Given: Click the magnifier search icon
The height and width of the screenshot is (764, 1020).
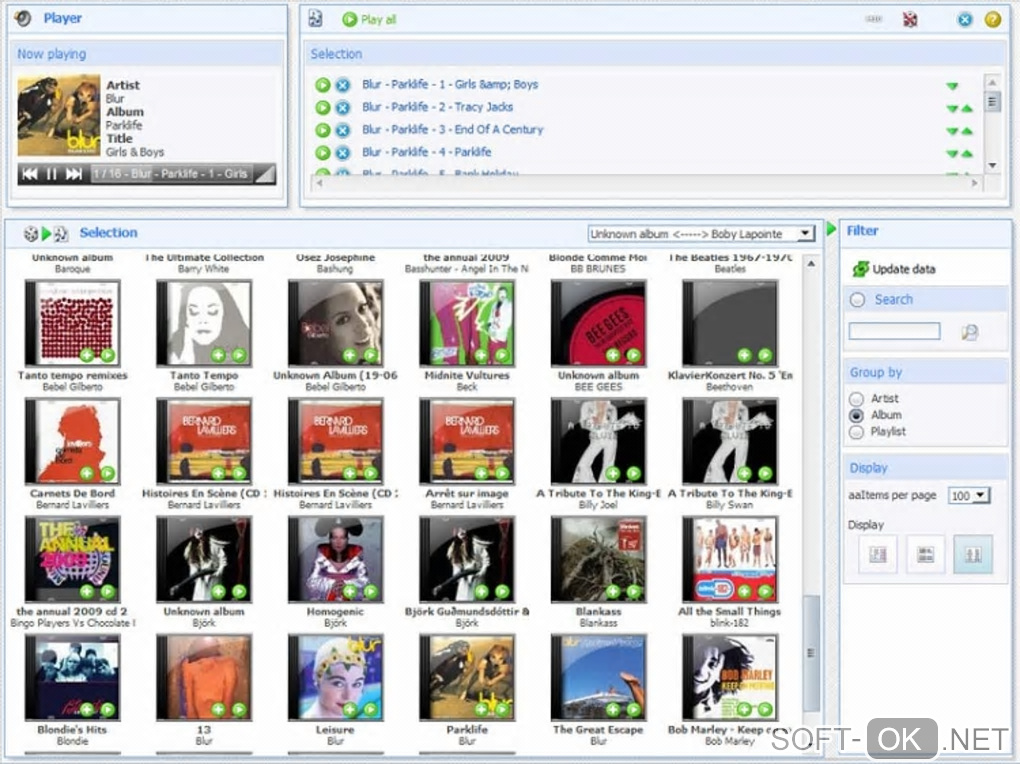Looking at the screenshot, I should click(x=969, y=333).
